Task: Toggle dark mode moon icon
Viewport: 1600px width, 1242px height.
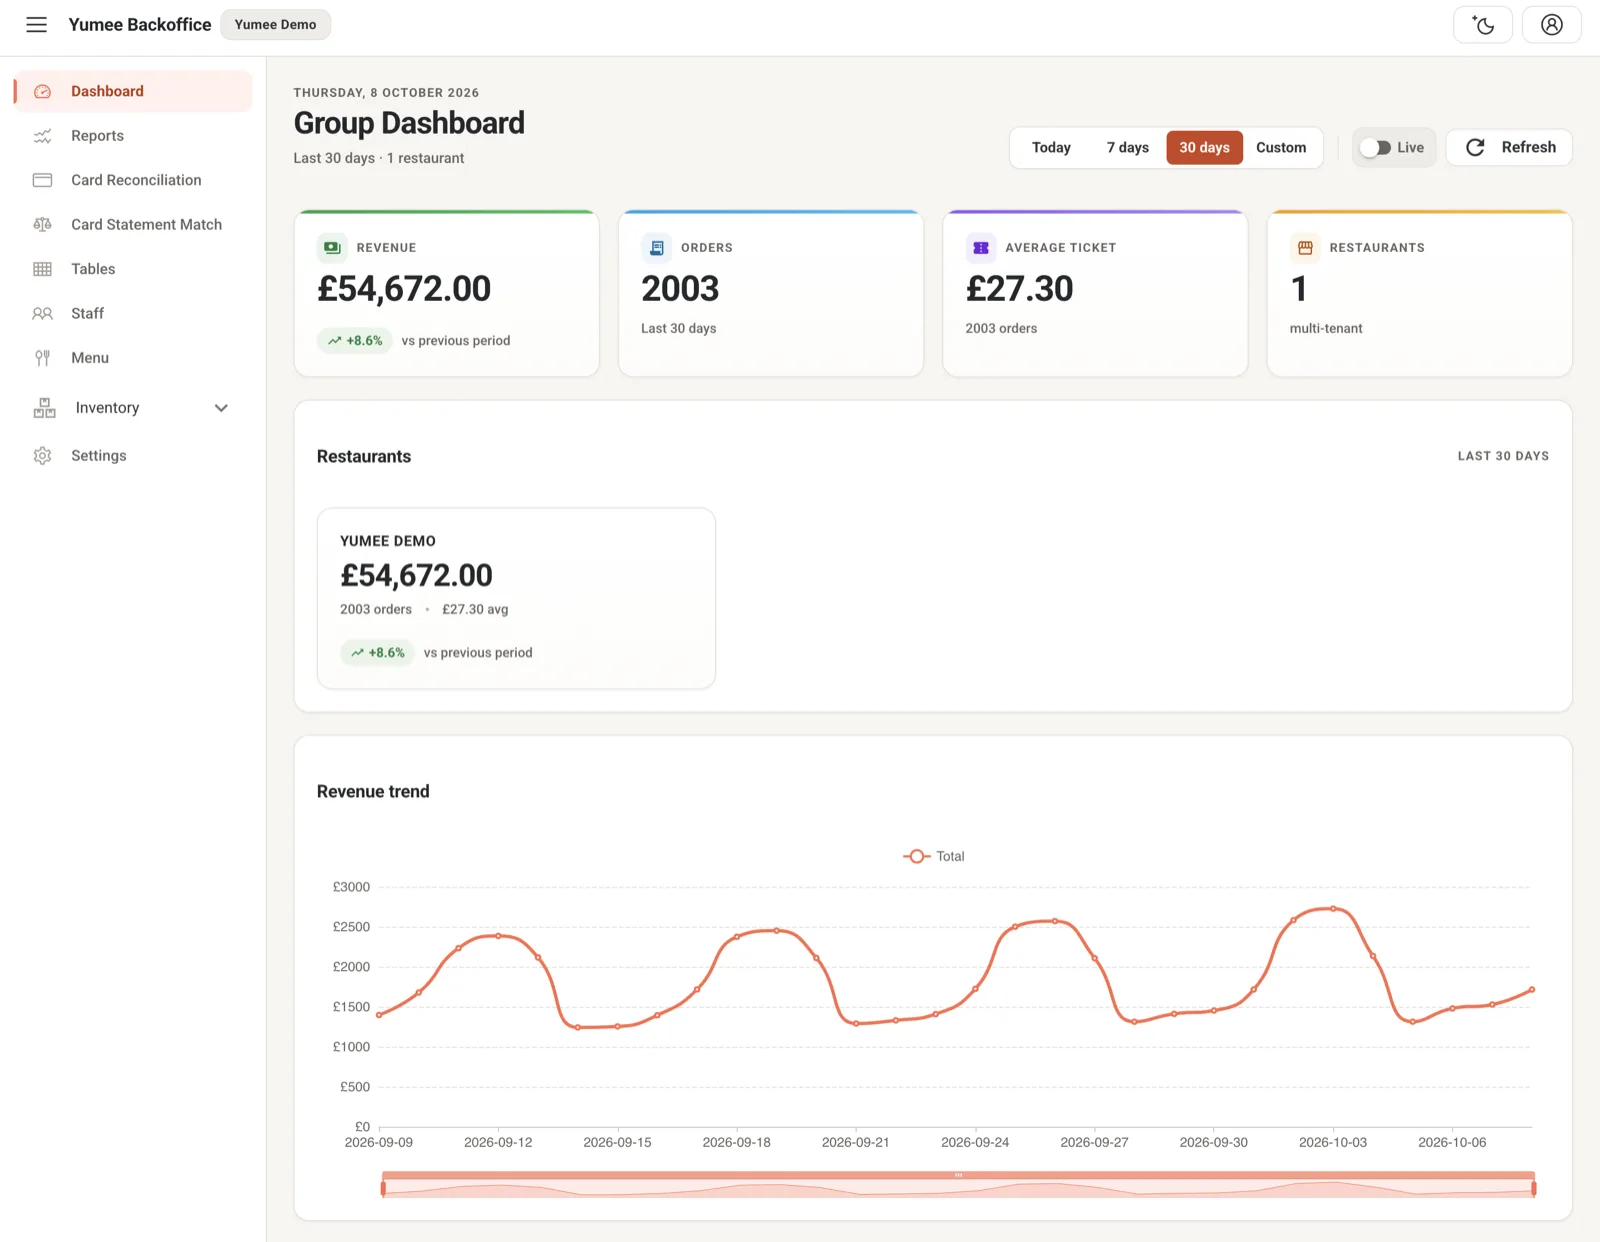Action: [1483, 25]
